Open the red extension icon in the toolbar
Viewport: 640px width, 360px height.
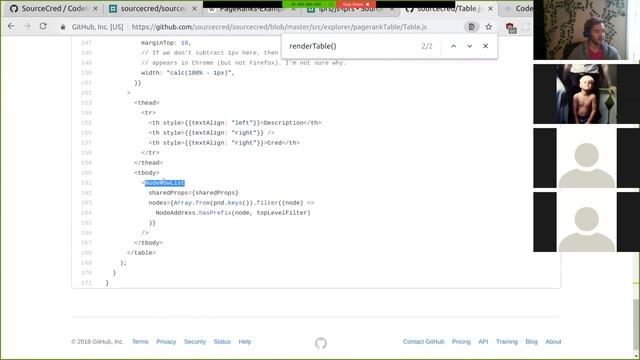511,27
